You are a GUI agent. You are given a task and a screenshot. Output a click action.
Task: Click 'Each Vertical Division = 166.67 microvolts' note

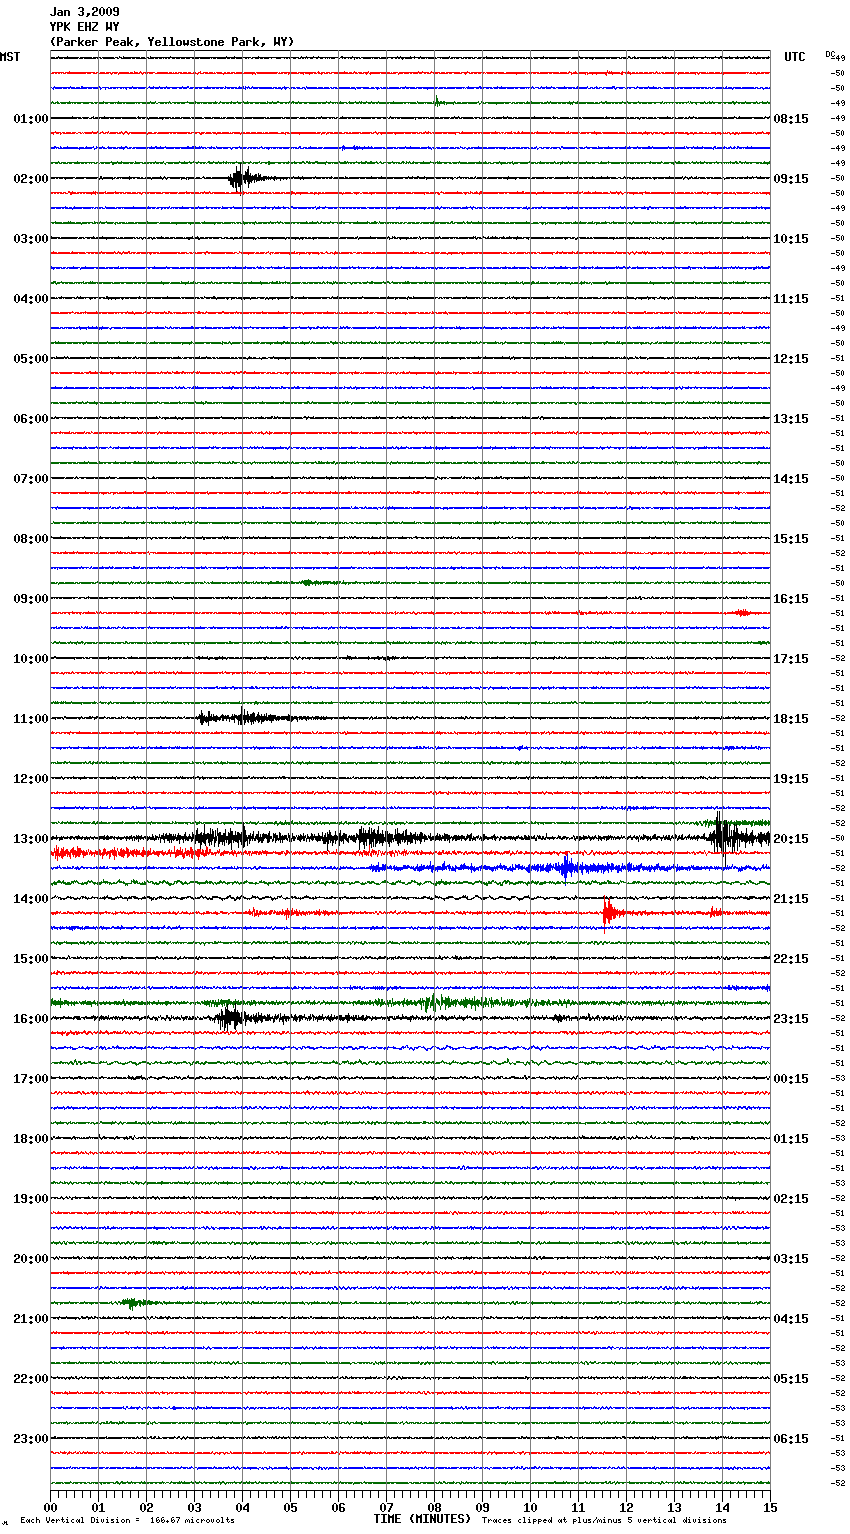127,1520
